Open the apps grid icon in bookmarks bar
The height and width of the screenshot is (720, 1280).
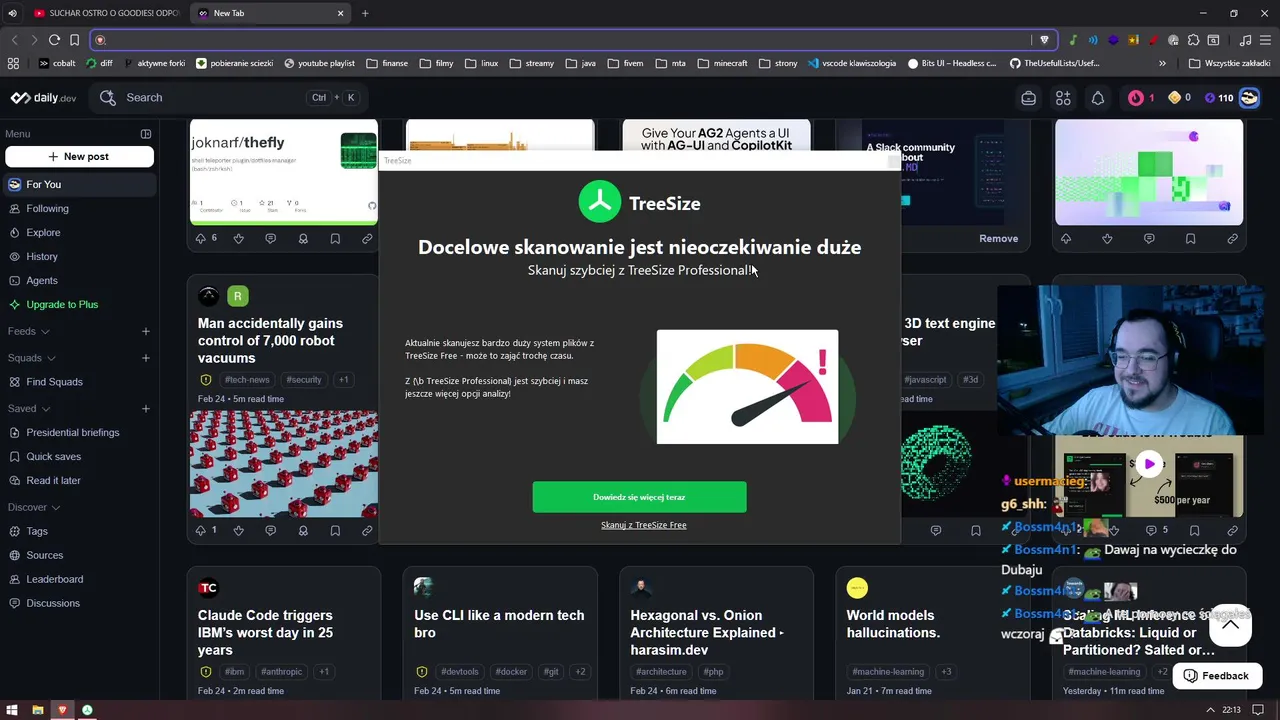pyautogui.click(x=13, y=63)
